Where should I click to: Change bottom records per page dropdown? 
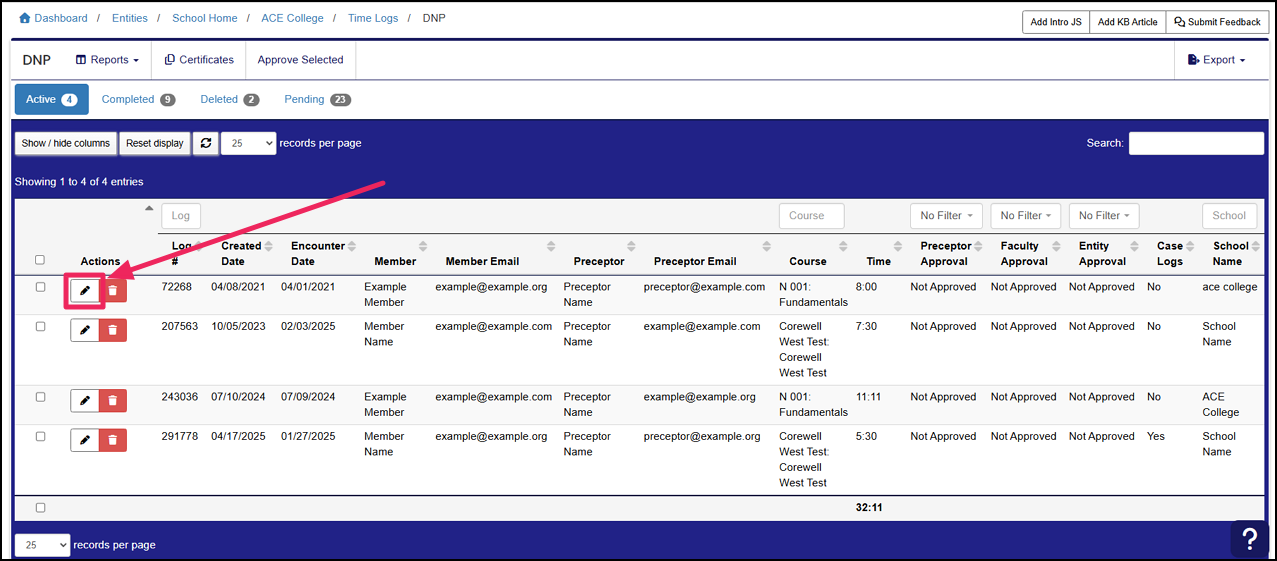[42, 545]
